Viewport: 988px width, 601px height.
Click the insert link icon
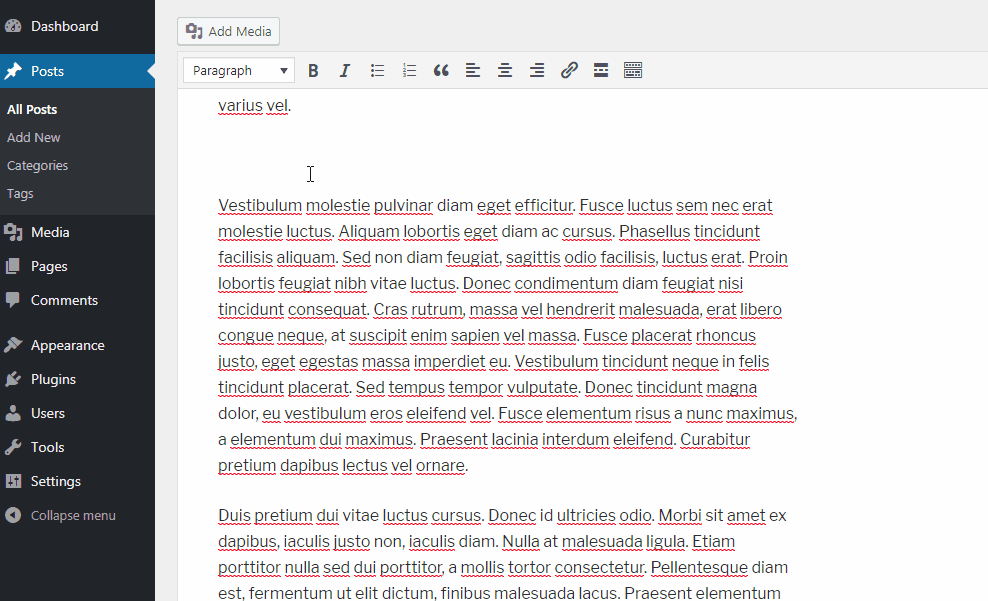[569, 71]
